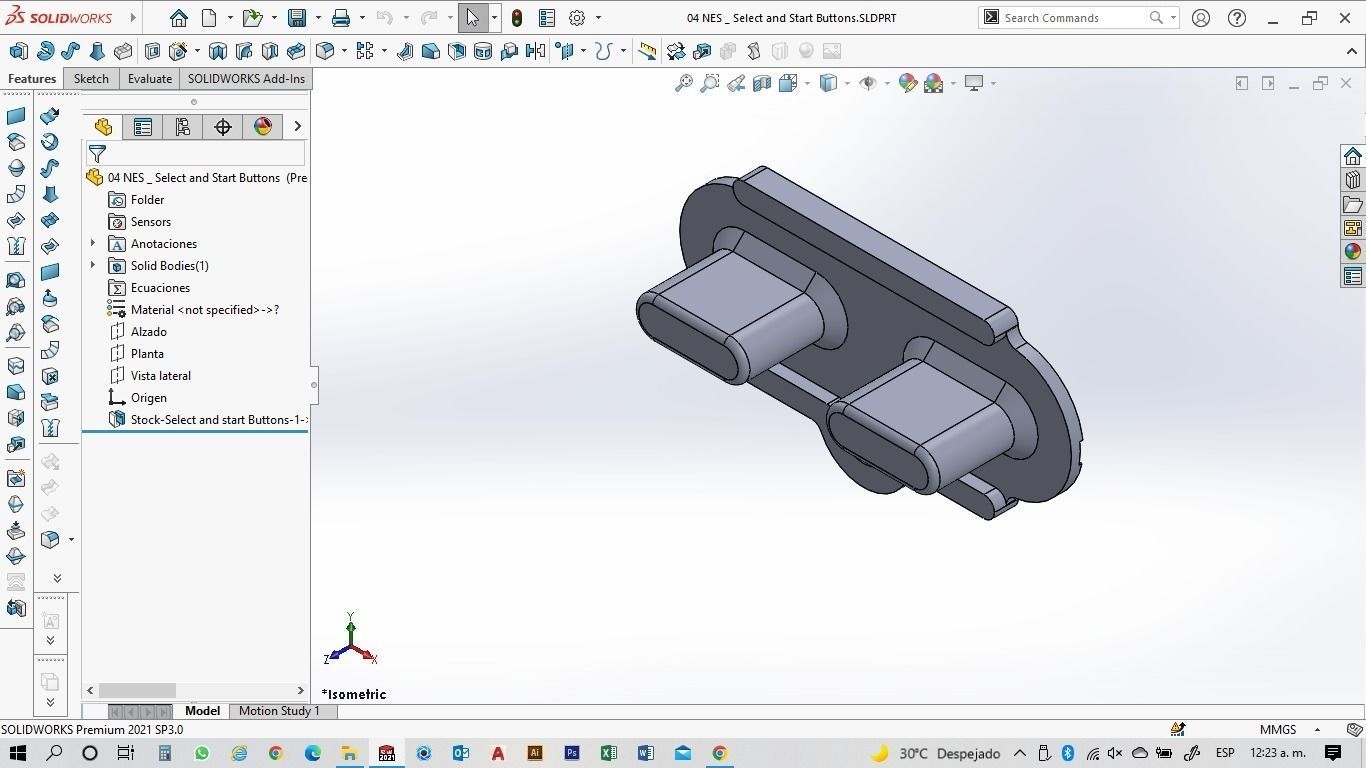The height and width of the screenshot is (768, 1366).
Task: Switch to the SOLIDWORKS Add-Ins tab
Action: tap(246, 79)
